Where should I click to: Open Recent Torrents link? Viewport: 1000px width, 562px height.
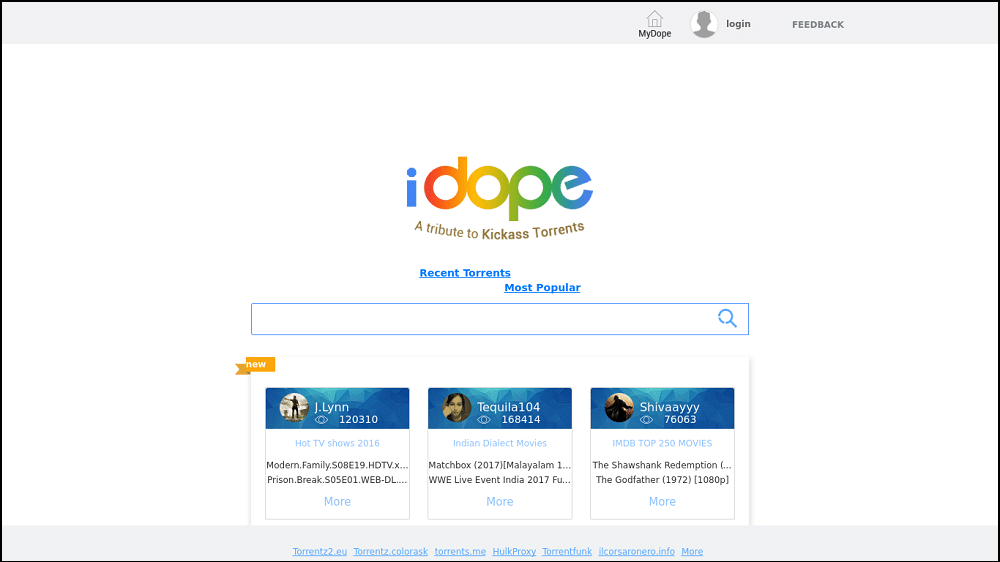465,273
